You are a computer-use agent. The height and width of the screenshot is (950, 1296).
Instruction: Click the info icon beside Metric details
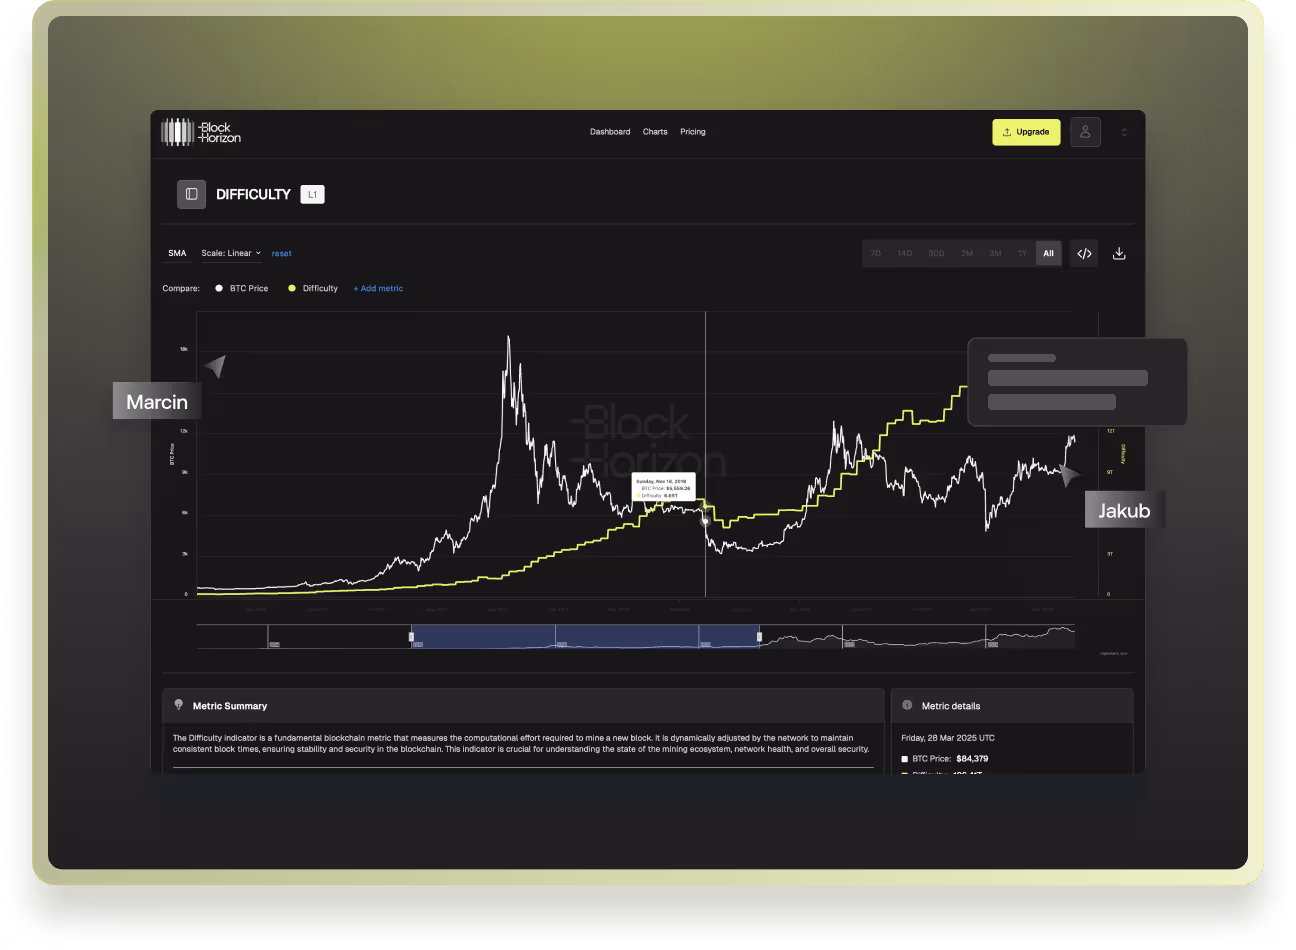coord(907,705)
